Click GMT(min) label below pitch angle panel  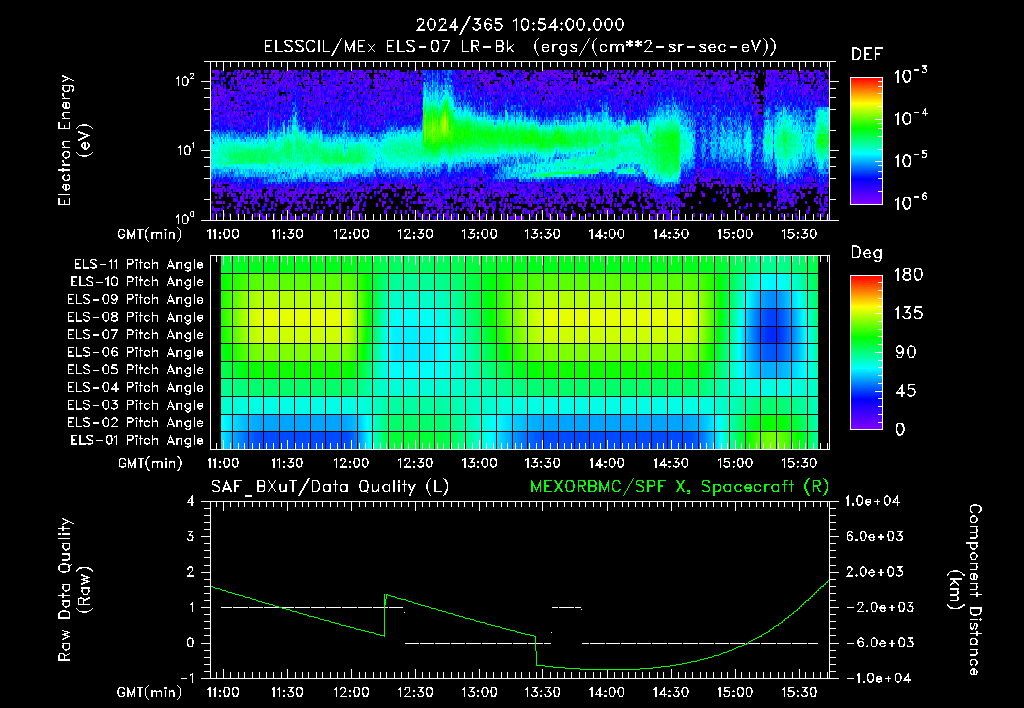click(x=150, y=463)
